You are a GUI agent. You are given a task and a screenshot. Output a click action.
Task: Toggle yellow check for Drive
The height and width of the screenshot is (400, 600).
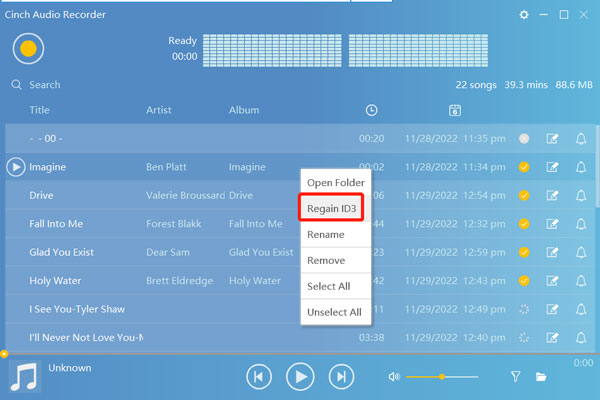[x=524, y=195]
